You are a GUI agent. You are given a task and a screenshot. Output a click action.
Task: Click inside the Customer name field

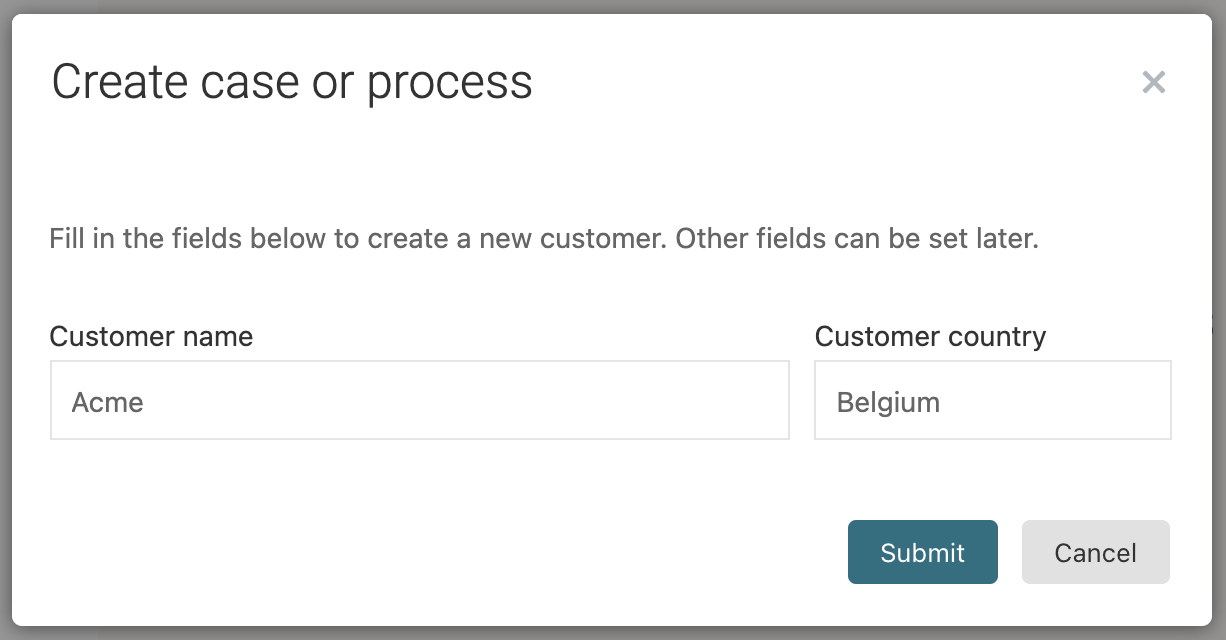(420, 399)
